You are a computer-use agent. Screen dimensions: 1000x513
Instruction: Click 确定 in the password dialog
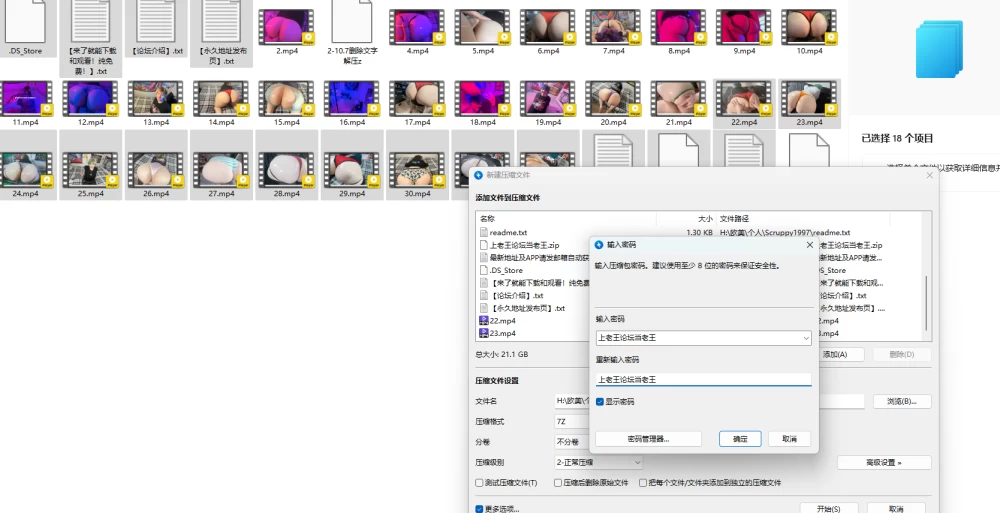(x=740, y=439)
